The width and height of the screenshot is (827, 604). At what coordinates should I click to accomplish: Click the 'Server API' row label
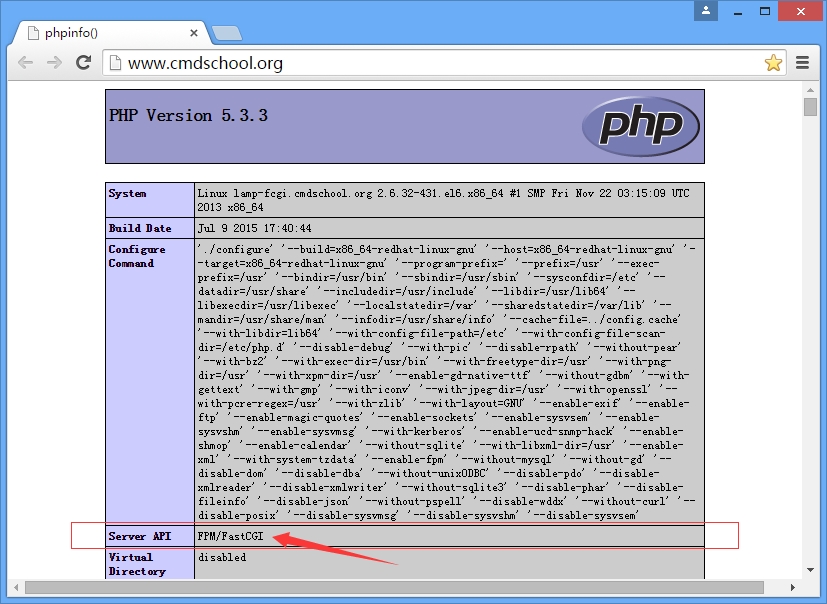click(140, 536)
